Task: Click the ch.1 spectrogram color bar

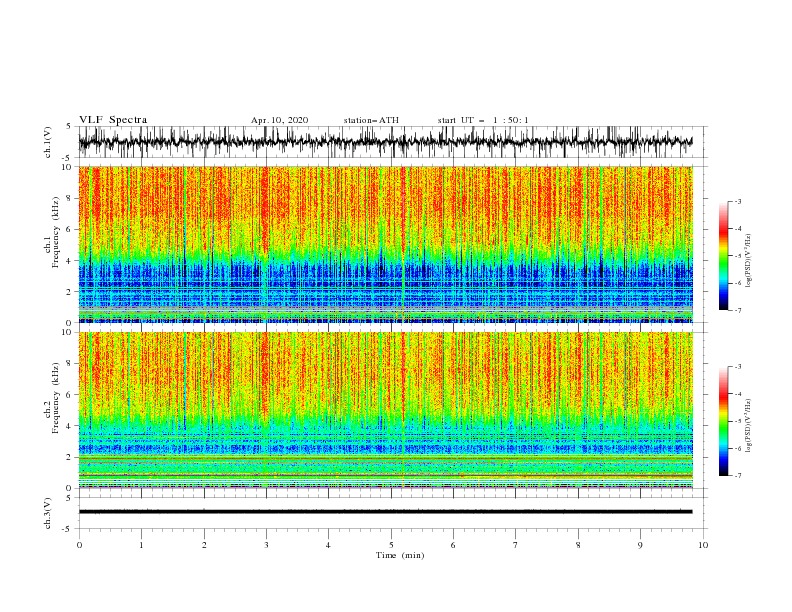Action: (x=723, y=256)
